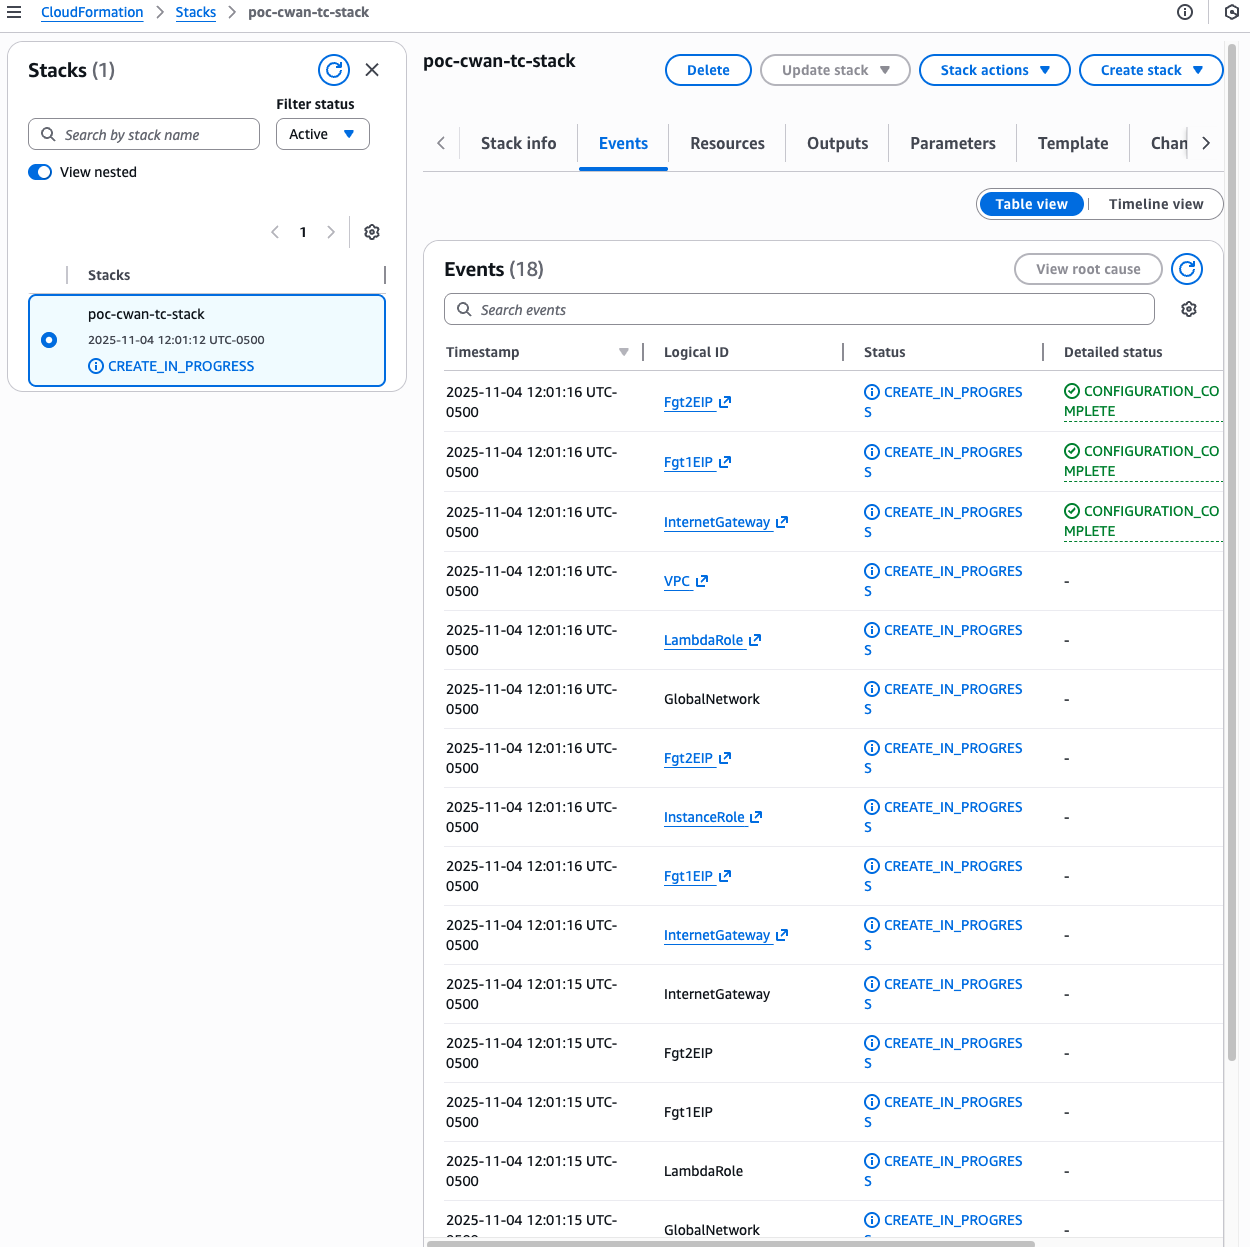
Task: Switch to the Resources tab
Action: coord(727,143)
